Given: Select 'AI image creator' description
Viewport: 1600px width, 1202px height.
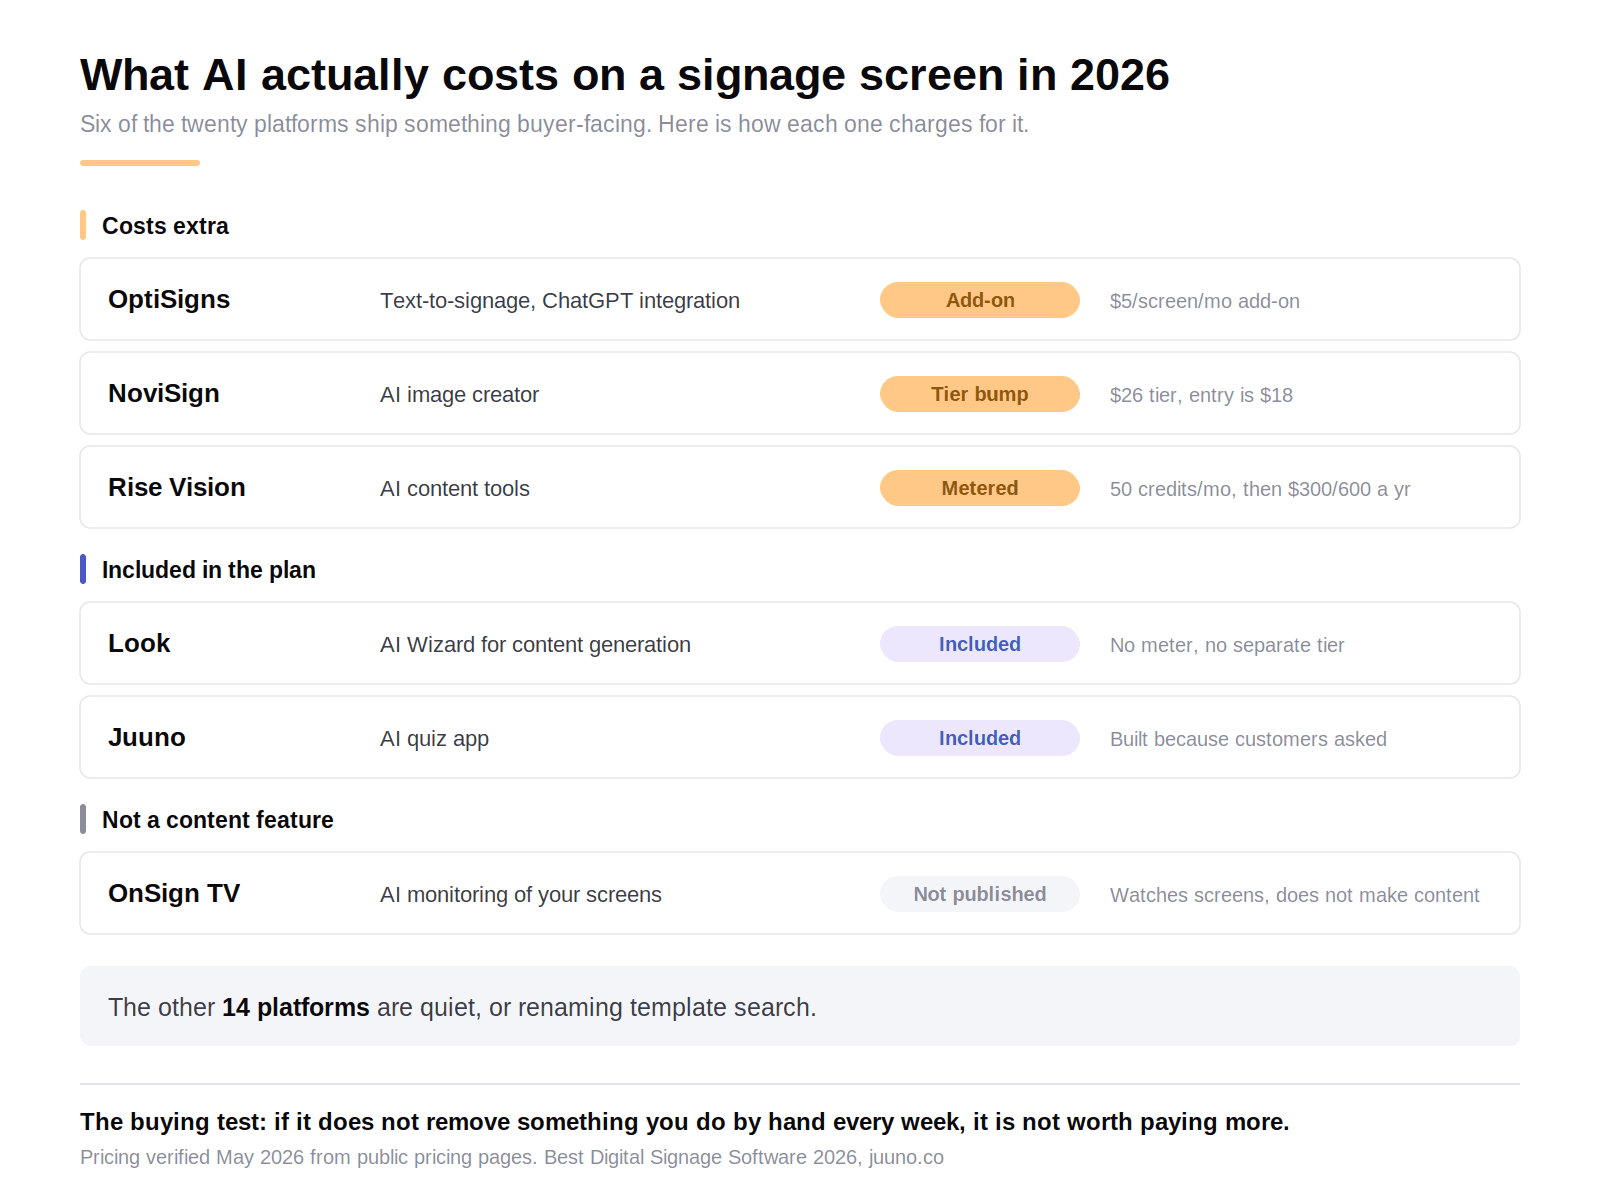Looking at the screenshot, I should coord(459,395).
